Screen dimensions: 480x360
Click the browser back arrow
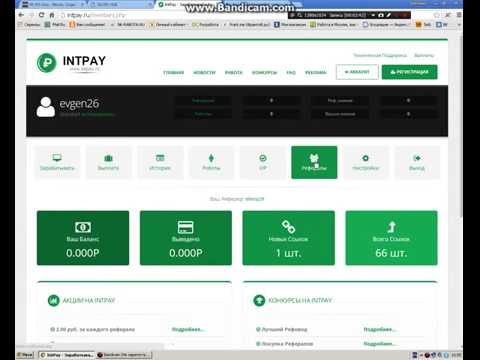click(x=21, y=15)
